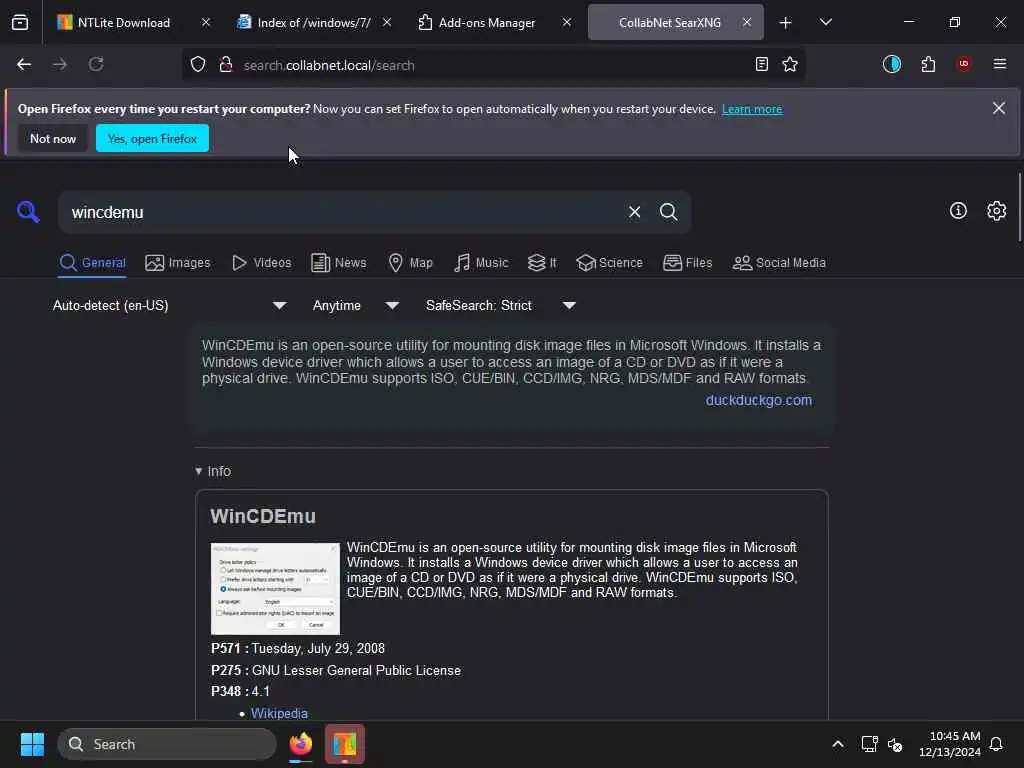
Task: List all tabs chevron
Action: (825, 22)
